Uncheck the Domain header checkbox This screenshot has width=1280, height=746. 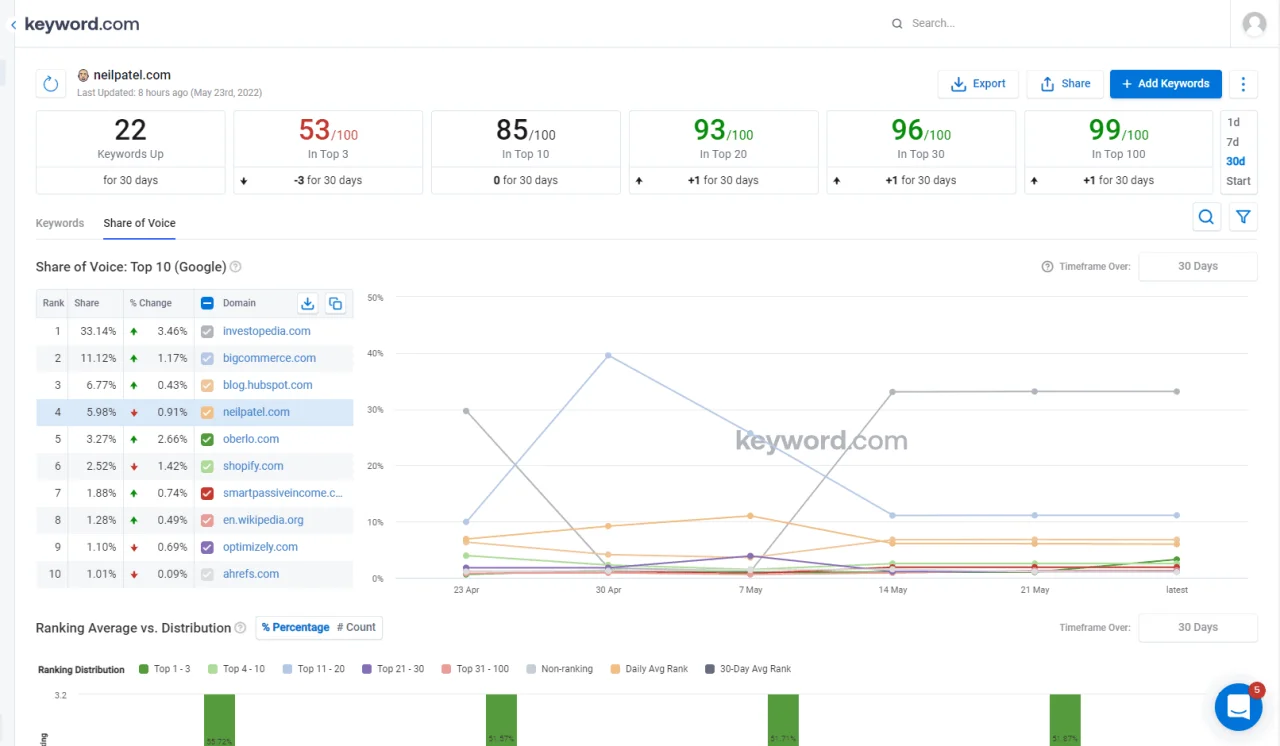click(x=207, y=303)
